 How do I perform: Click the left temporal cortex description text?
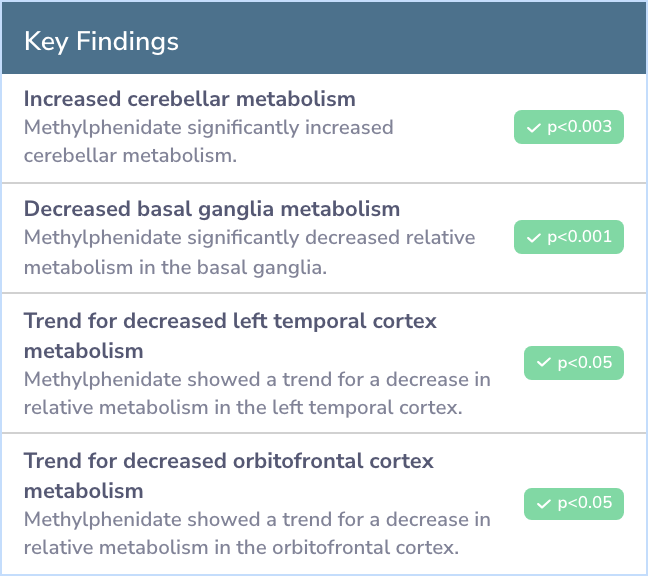click(257, 393)
